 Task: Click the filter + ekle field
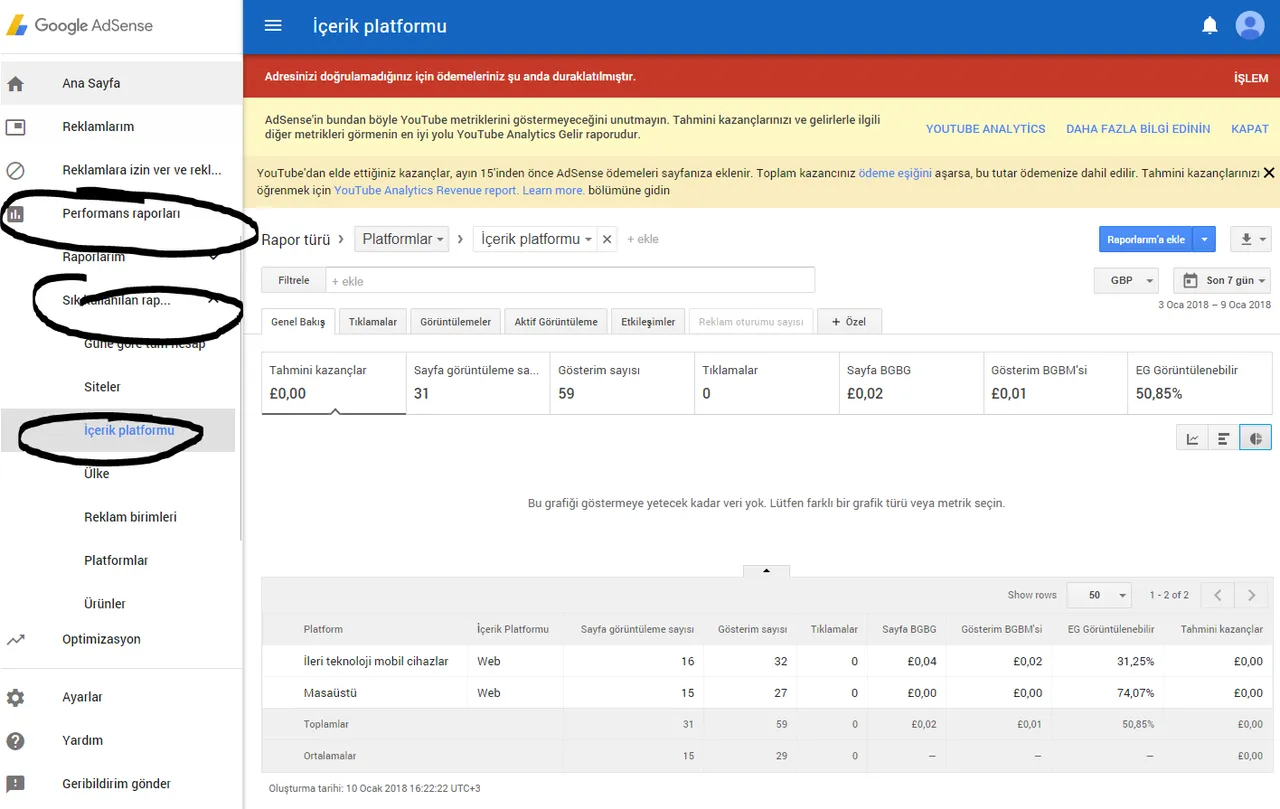pyautogui.click(x=570, y=280)
